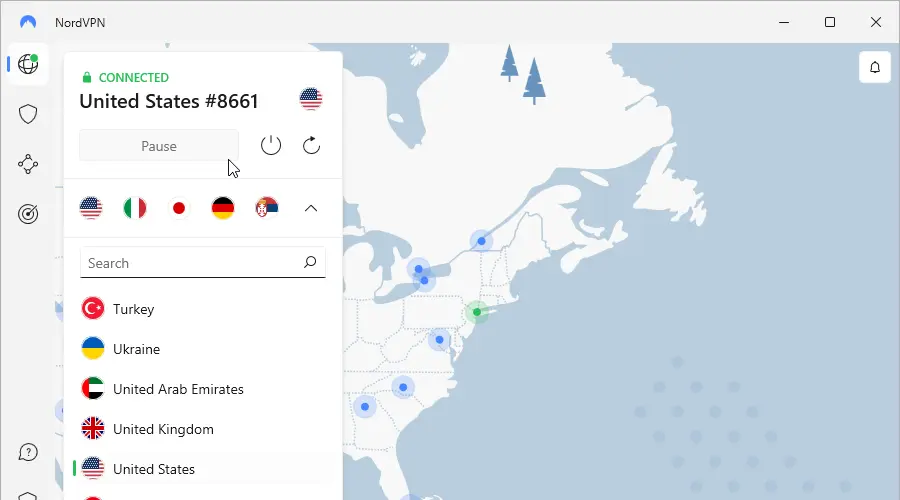Image resolution: width=900 pixels, height=500 pixels.
Task: Connect to United Arab Emirates
Action: [x=203, y=389]
